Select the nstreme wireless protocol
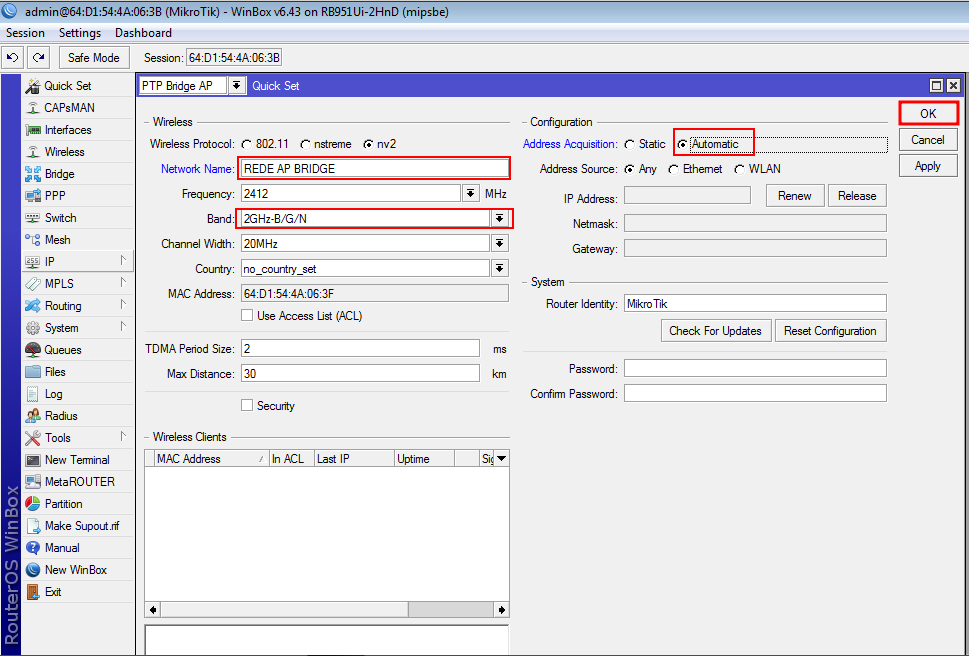 [305, 144]
